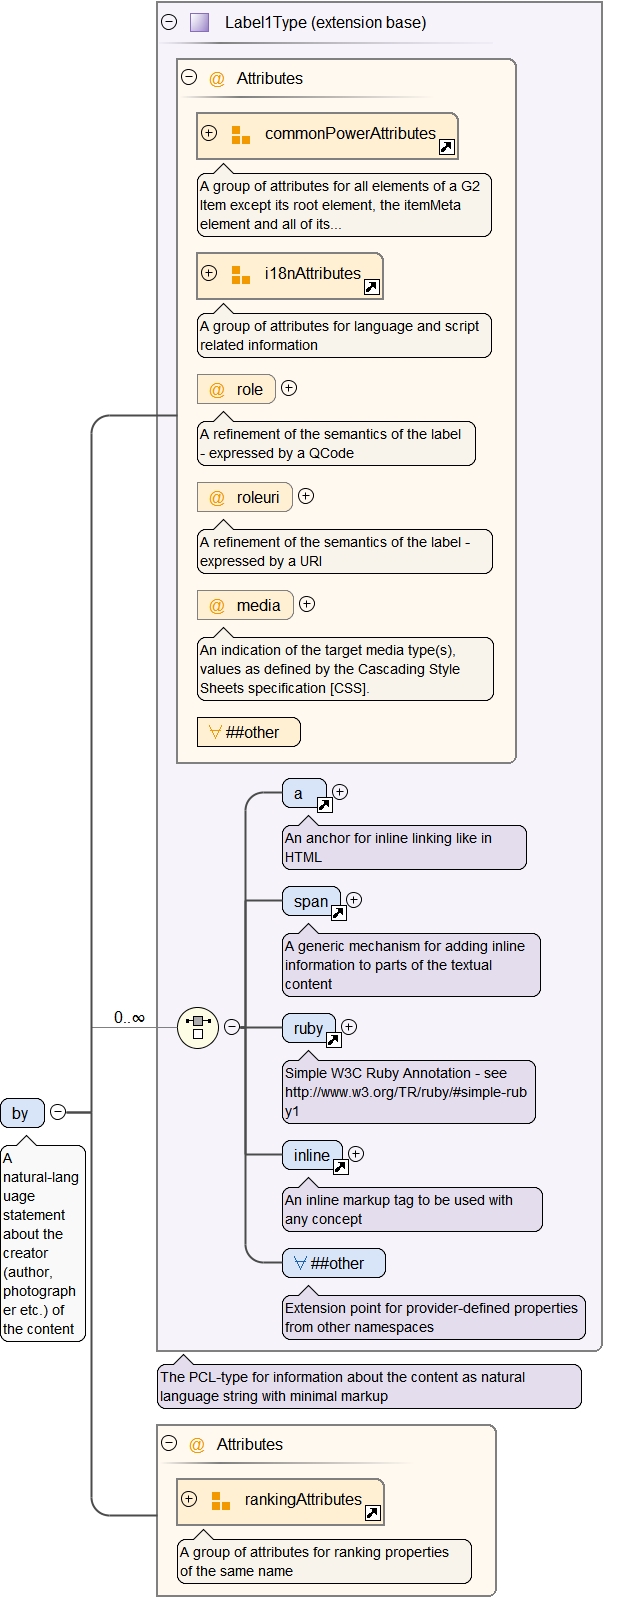Screen dimensions: 627x1598
Task: Click the link arrow on the span element
Action: 338,913
